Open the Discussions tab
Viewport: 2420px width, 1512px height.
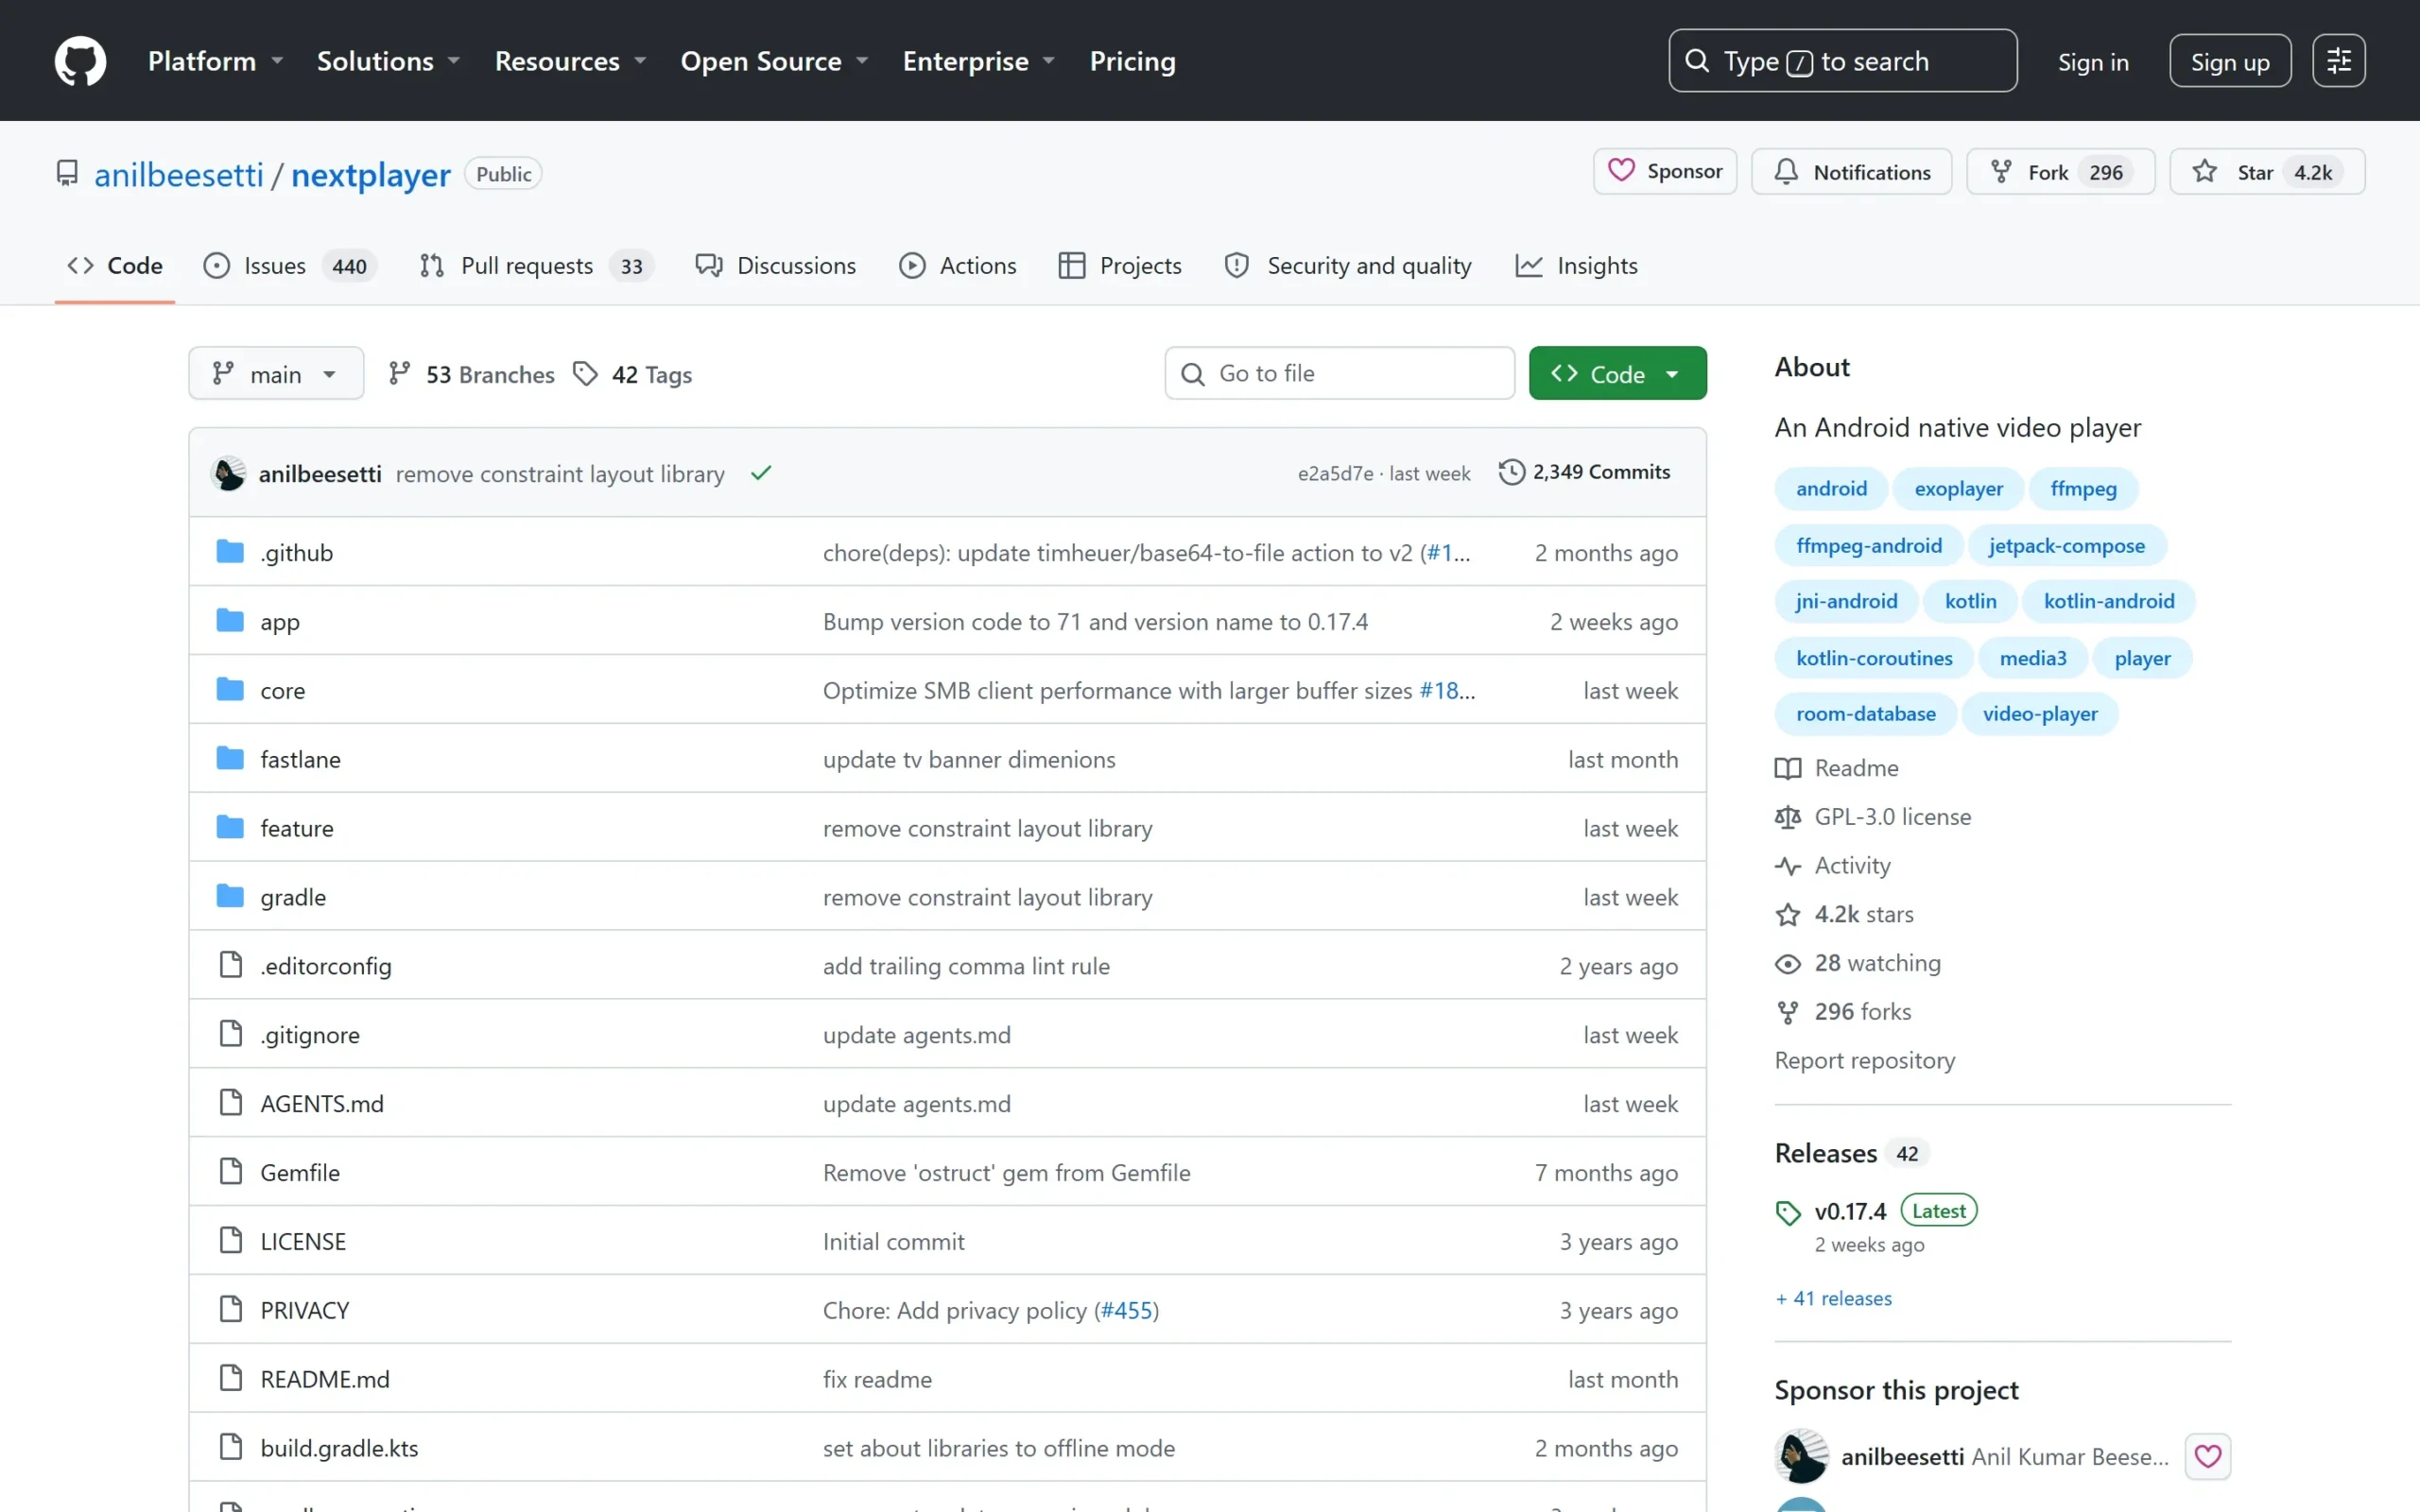(776, 266)
